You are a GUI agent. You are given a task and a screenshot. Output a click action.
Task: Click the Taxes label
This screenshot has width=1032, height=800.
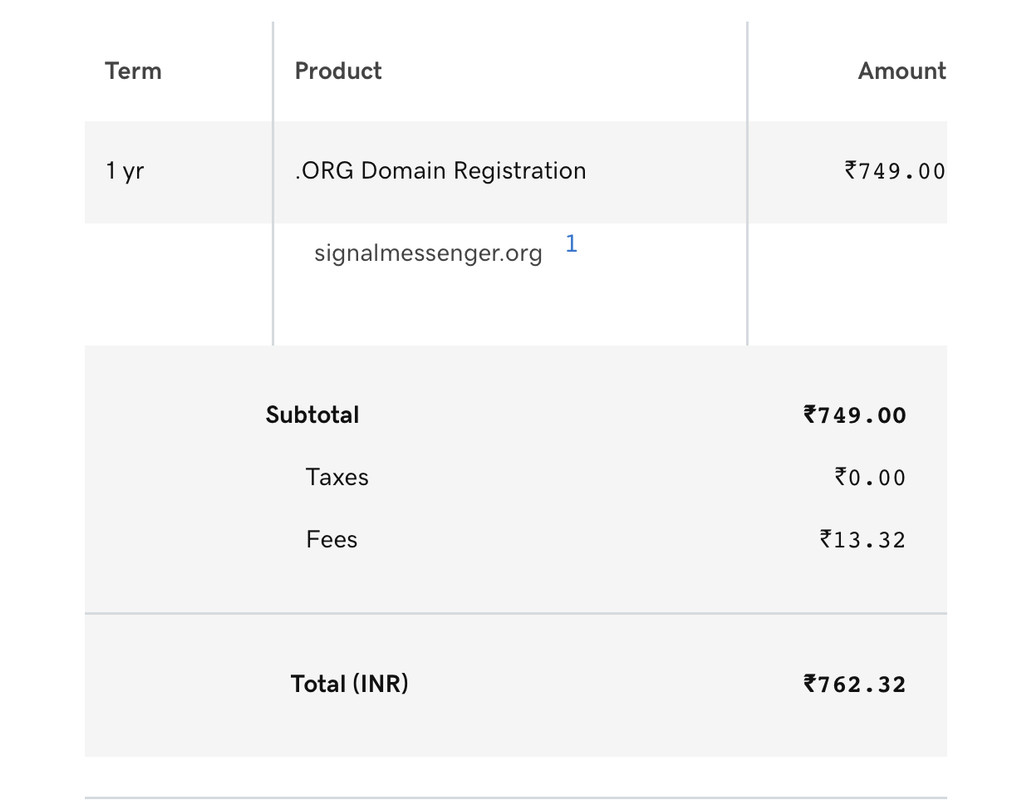[337, 477]
